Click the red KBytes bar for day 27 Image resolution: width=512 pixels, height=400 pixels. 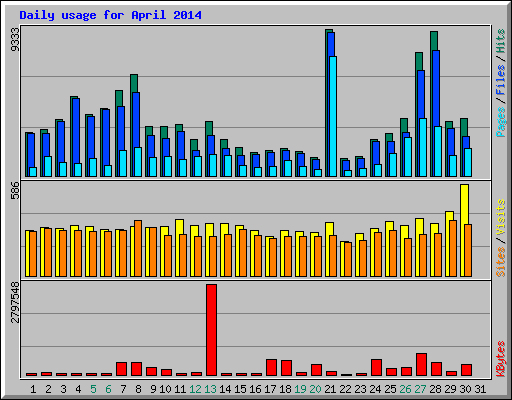click(x=421, y=364)
